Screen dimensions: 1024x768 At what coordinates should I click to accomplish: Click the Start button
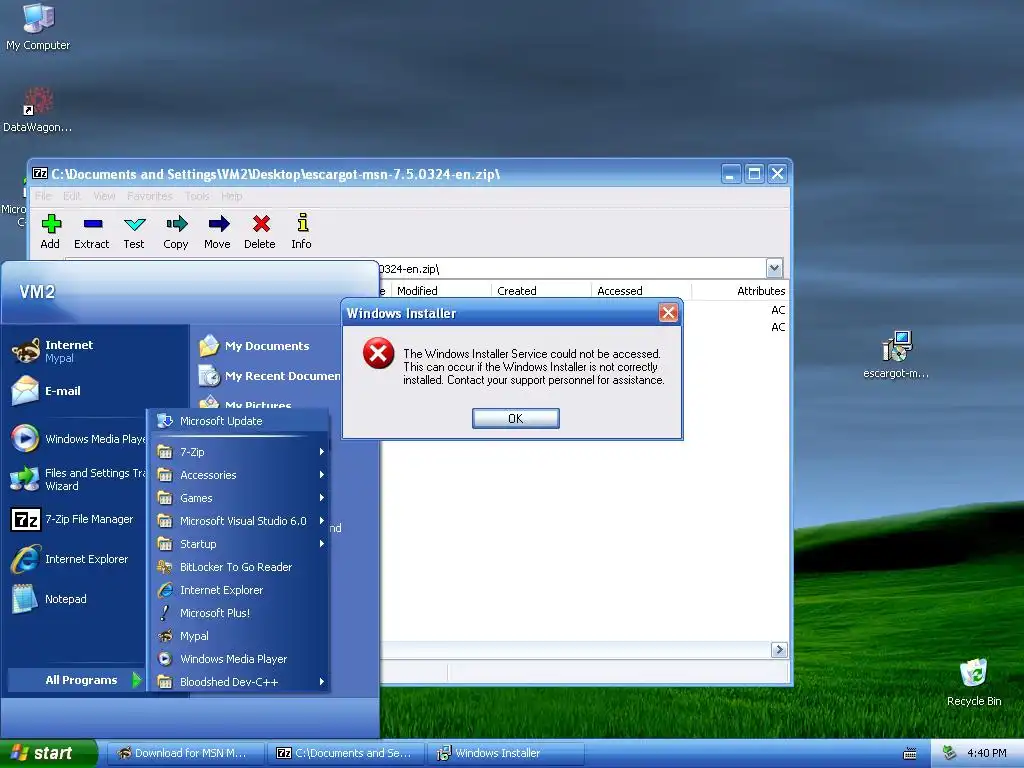[x=48, y=753]
